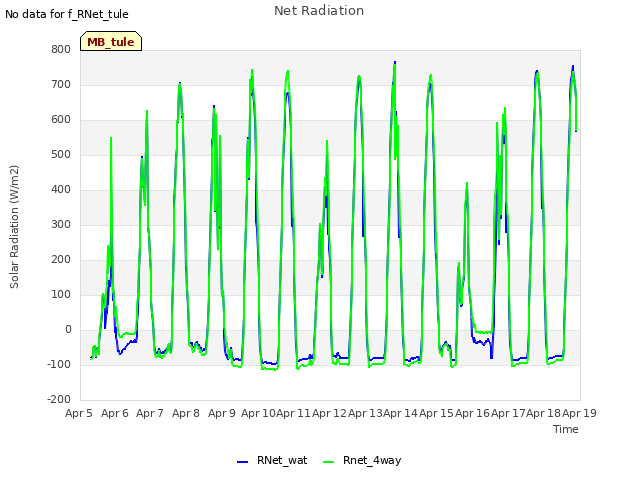Click the blue RNet_wat legend swatch
Viewport: 640px width, 480px height.
242,462
